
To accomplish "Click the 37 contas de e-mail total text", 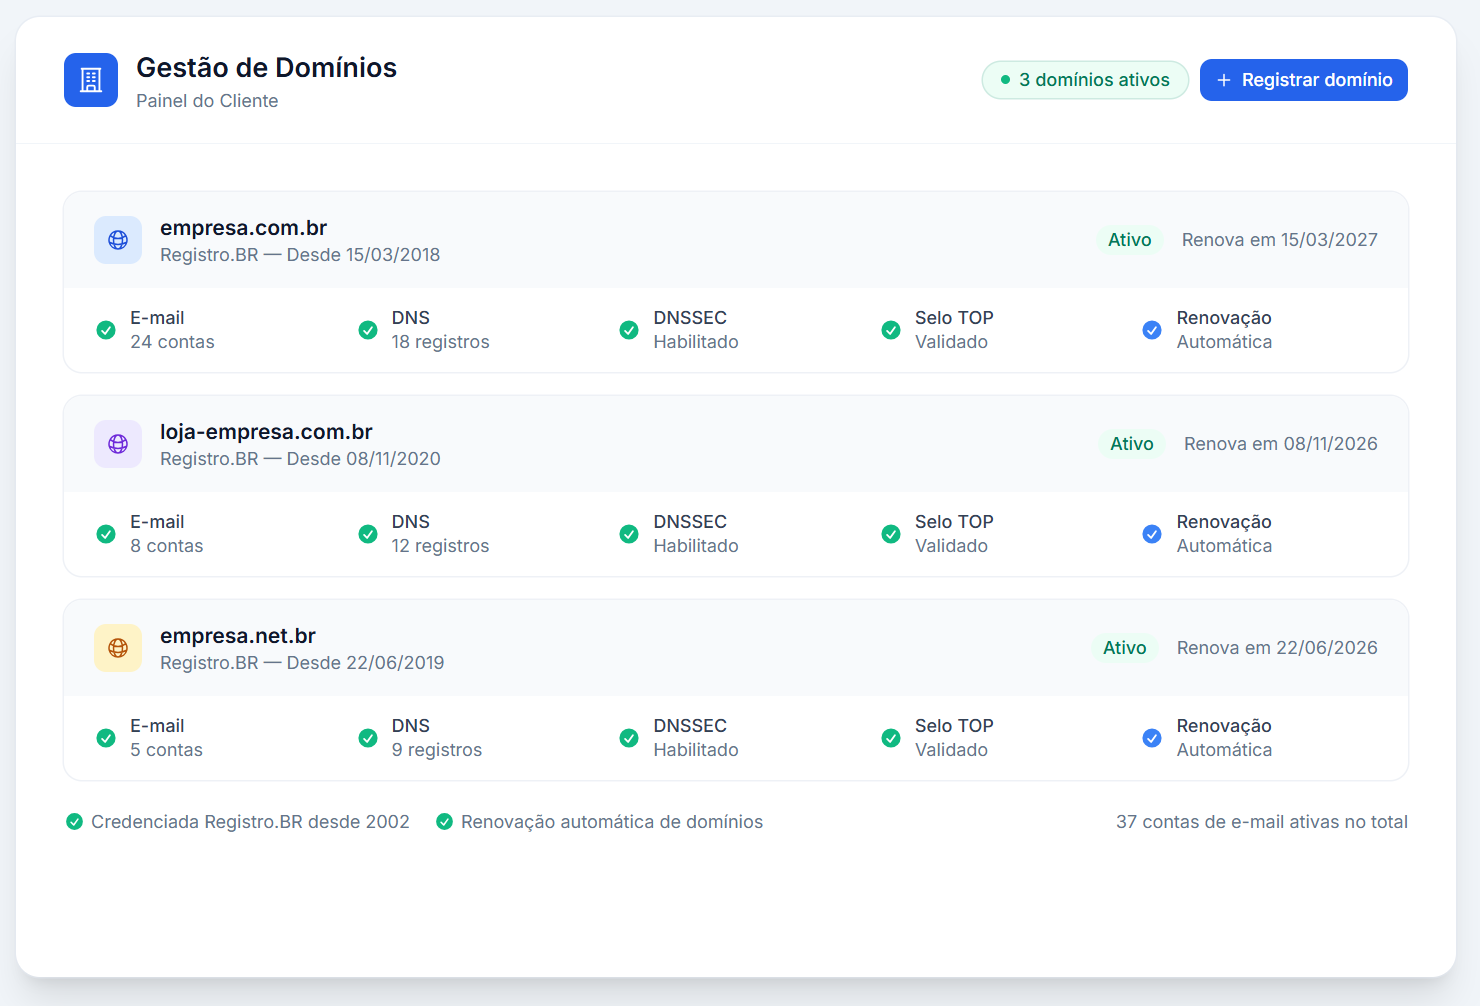I will (1262, 821).
